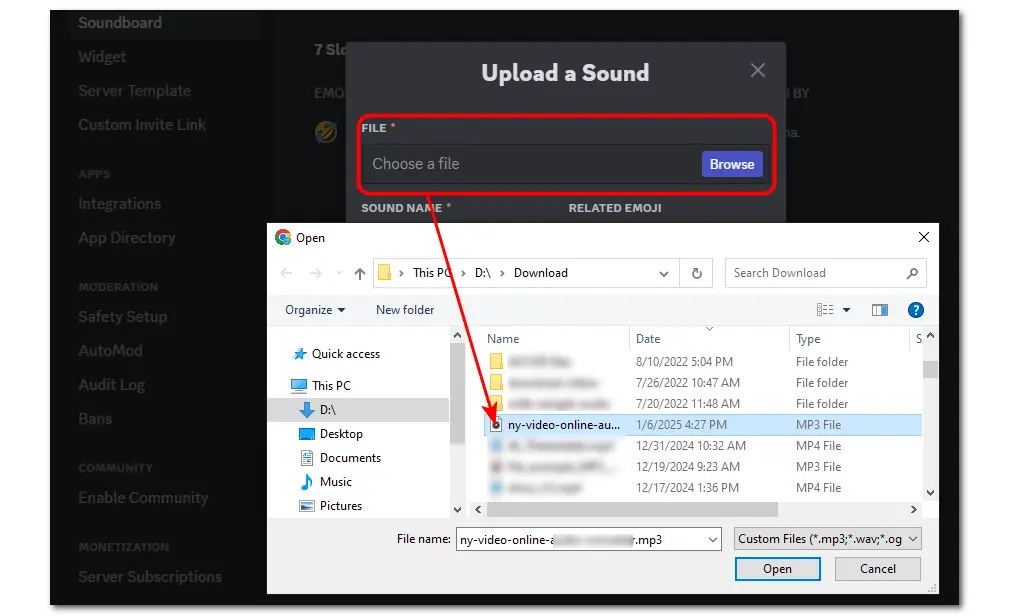Click D:\ in address breadcrumb
1010x616 pixels.
pos(483,273)
